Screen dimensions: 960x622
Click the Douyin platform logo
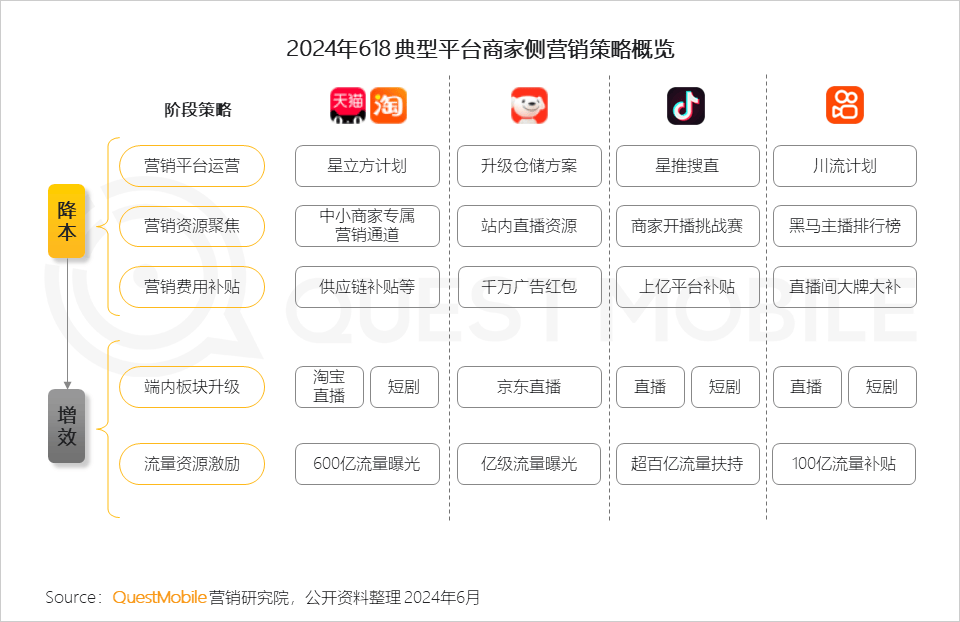687,104
